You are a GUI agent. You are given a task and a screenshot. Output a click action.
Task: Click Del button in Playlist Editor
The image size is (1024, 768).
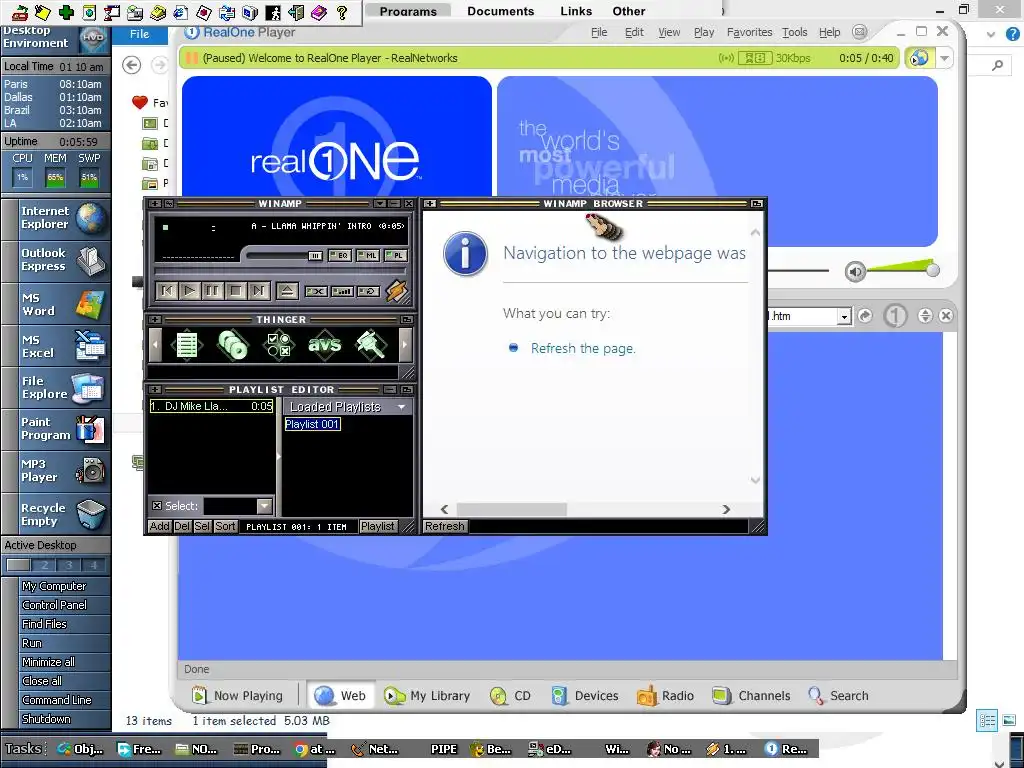[182, 526]
